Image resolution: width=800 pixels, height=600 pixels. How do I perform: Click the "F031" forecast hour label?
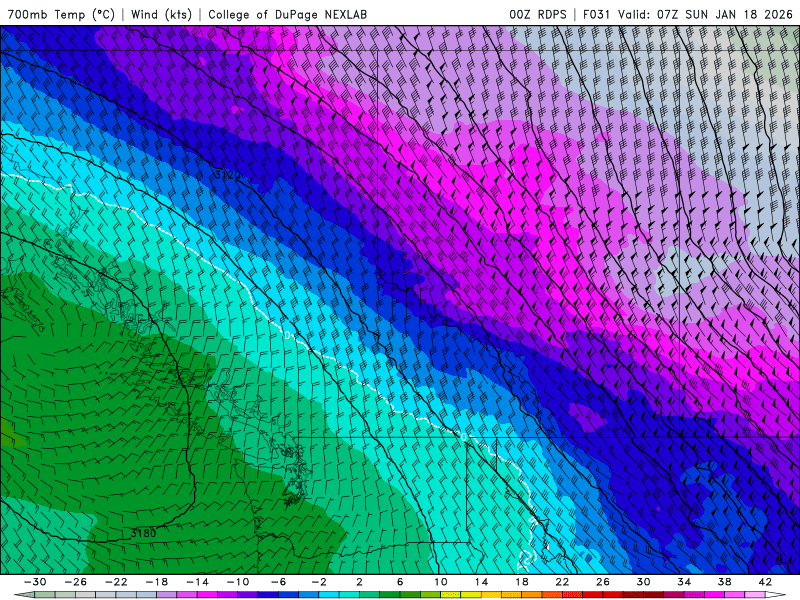pos(596,14)
